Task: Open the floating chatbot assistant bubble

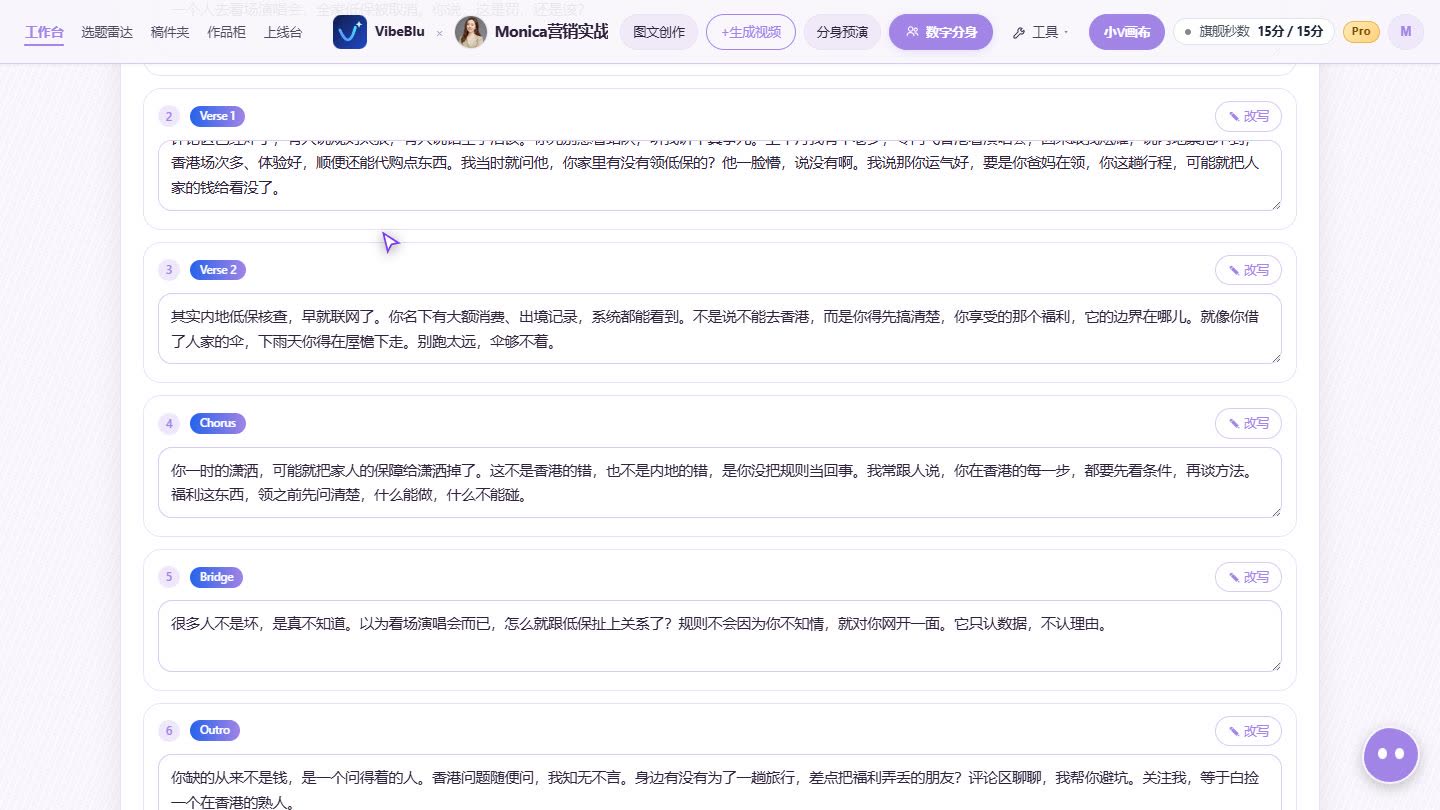Action: pos(1391,754)
